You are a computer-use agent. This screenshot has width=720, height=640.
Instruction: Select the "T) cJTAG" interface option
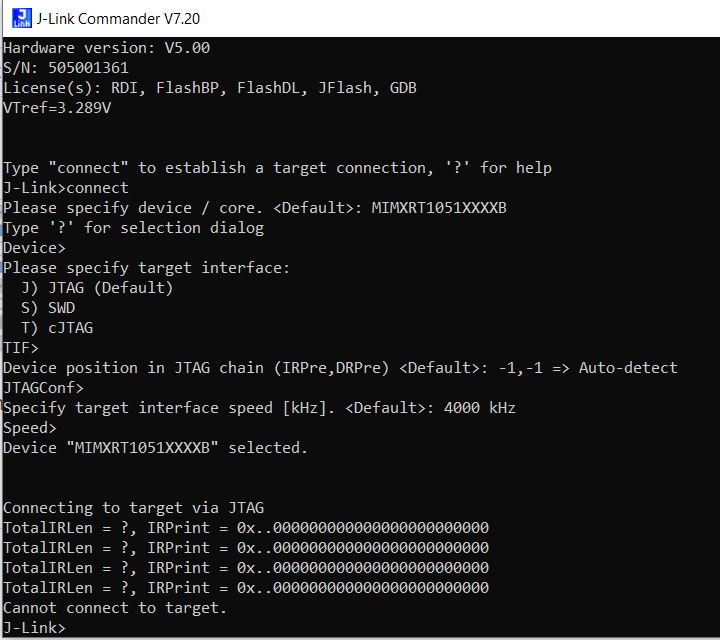(x=57, y=328)
